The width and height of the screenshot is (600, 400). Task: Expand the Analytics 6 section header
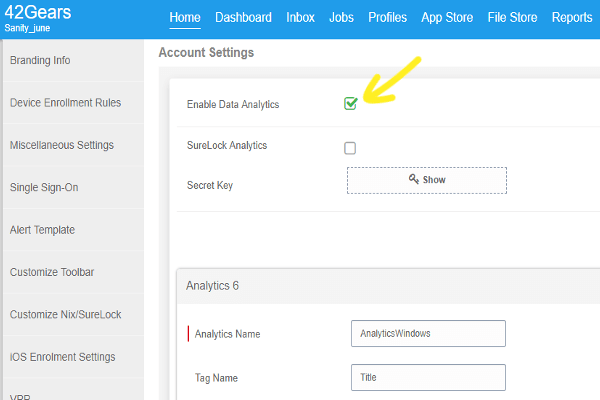point(388,286)
